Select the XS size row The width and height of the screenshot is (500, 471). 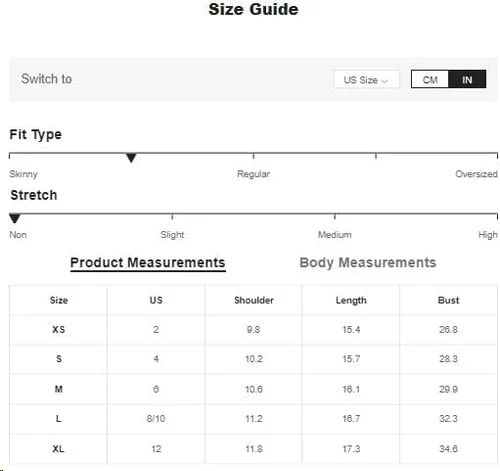pos(253,330)
